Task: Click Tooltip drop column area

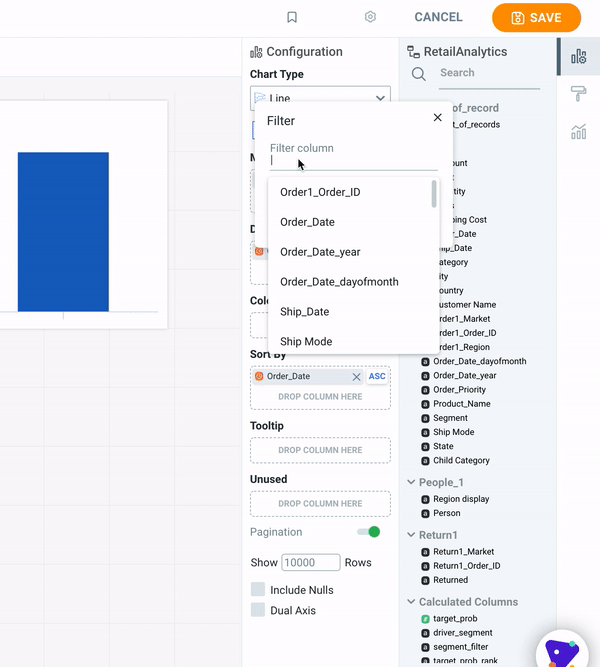Action: [x=320, y=450]
